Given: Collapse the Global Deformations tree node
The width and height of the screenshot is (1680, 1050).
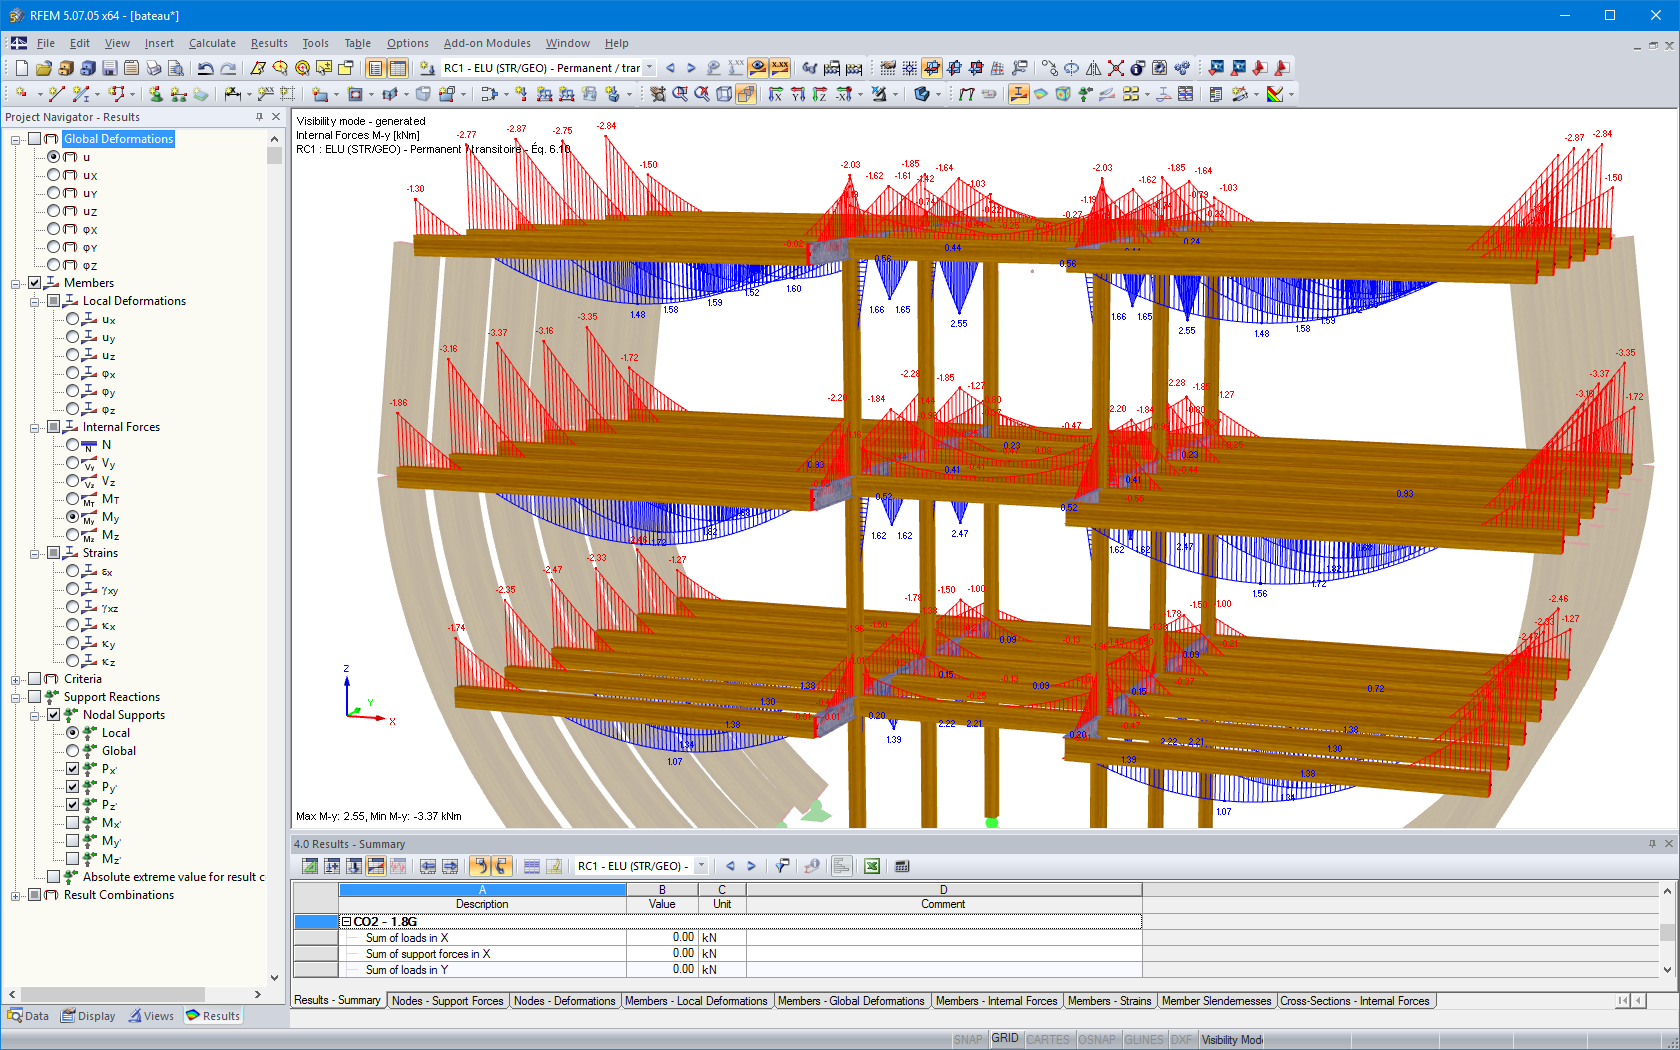Looking at the screenshot, I should (16, 139).
